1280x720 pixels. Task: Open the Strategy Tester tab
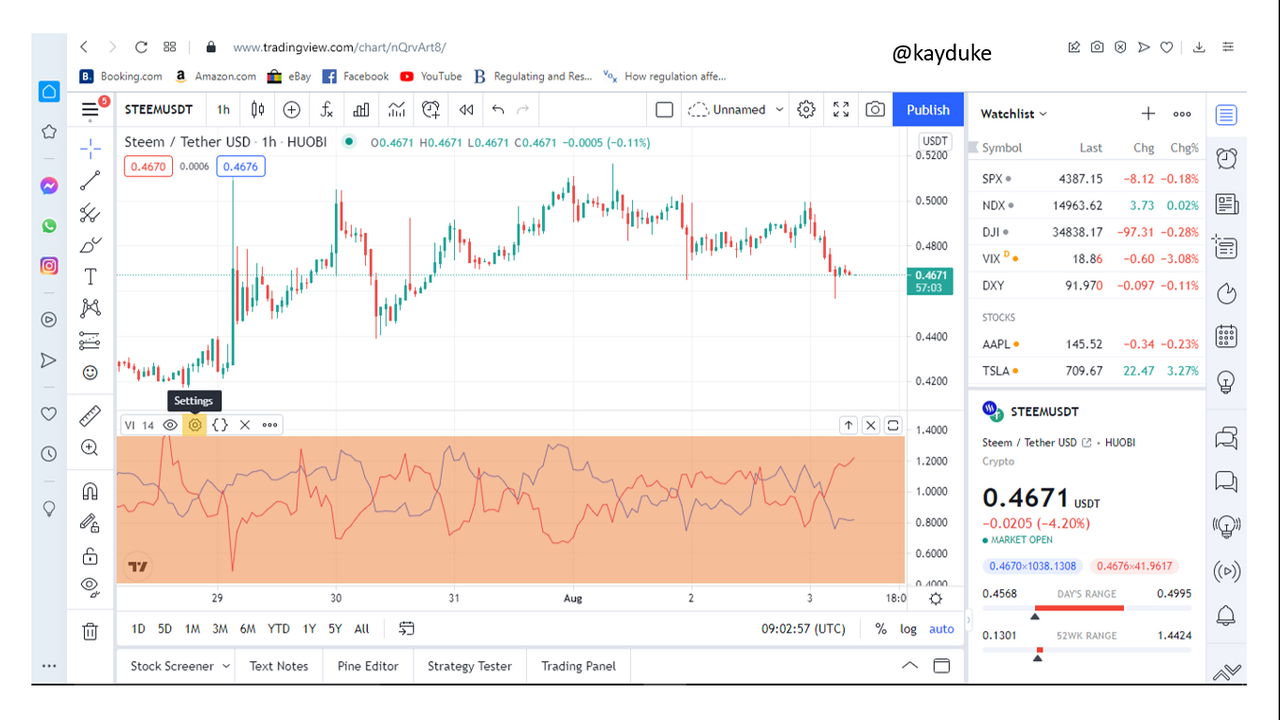470,666
